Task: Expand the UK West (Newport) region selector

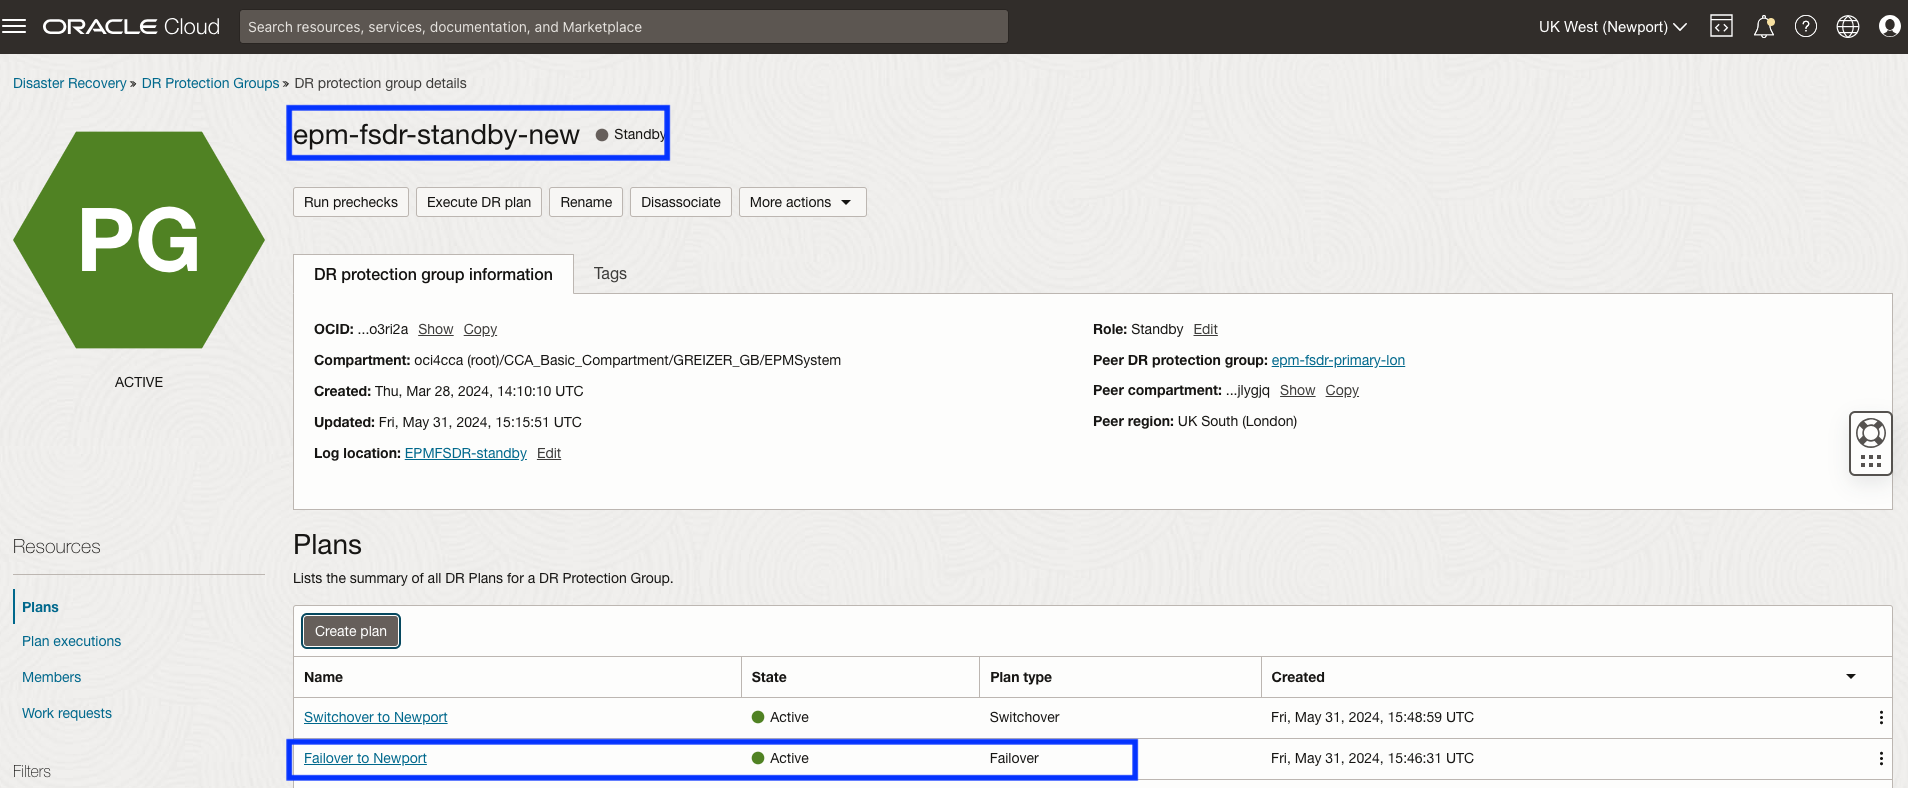Action: pyautogui.click(x=1612, y=27)
